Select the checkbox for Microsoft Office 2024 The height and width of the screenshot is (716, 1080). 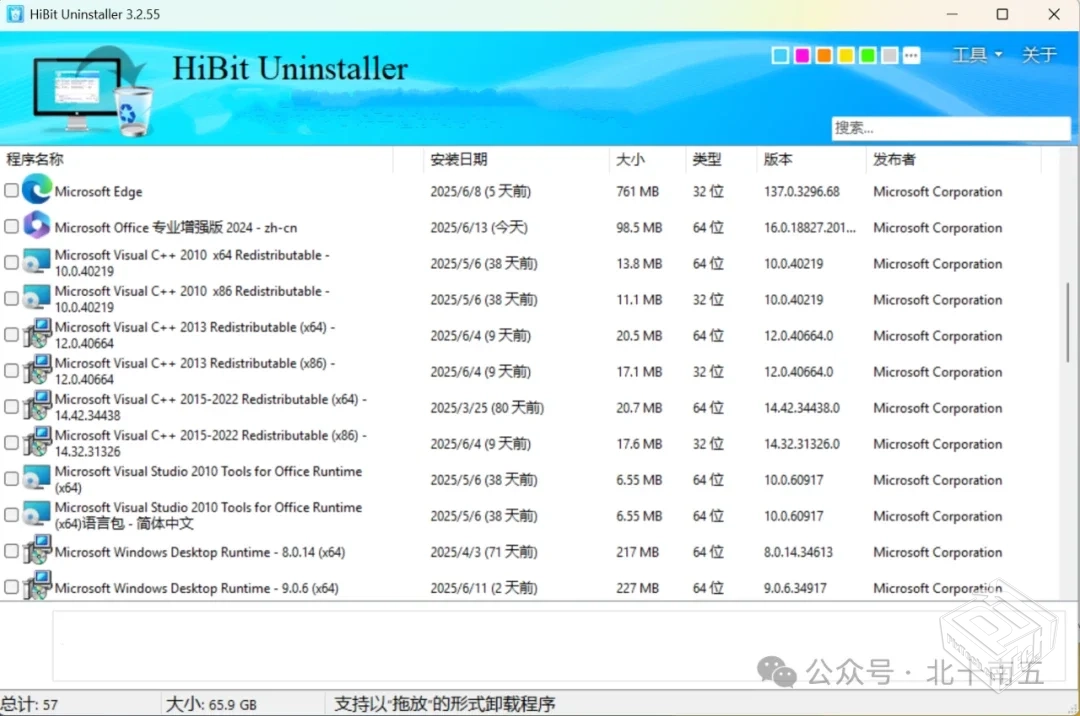11,226
